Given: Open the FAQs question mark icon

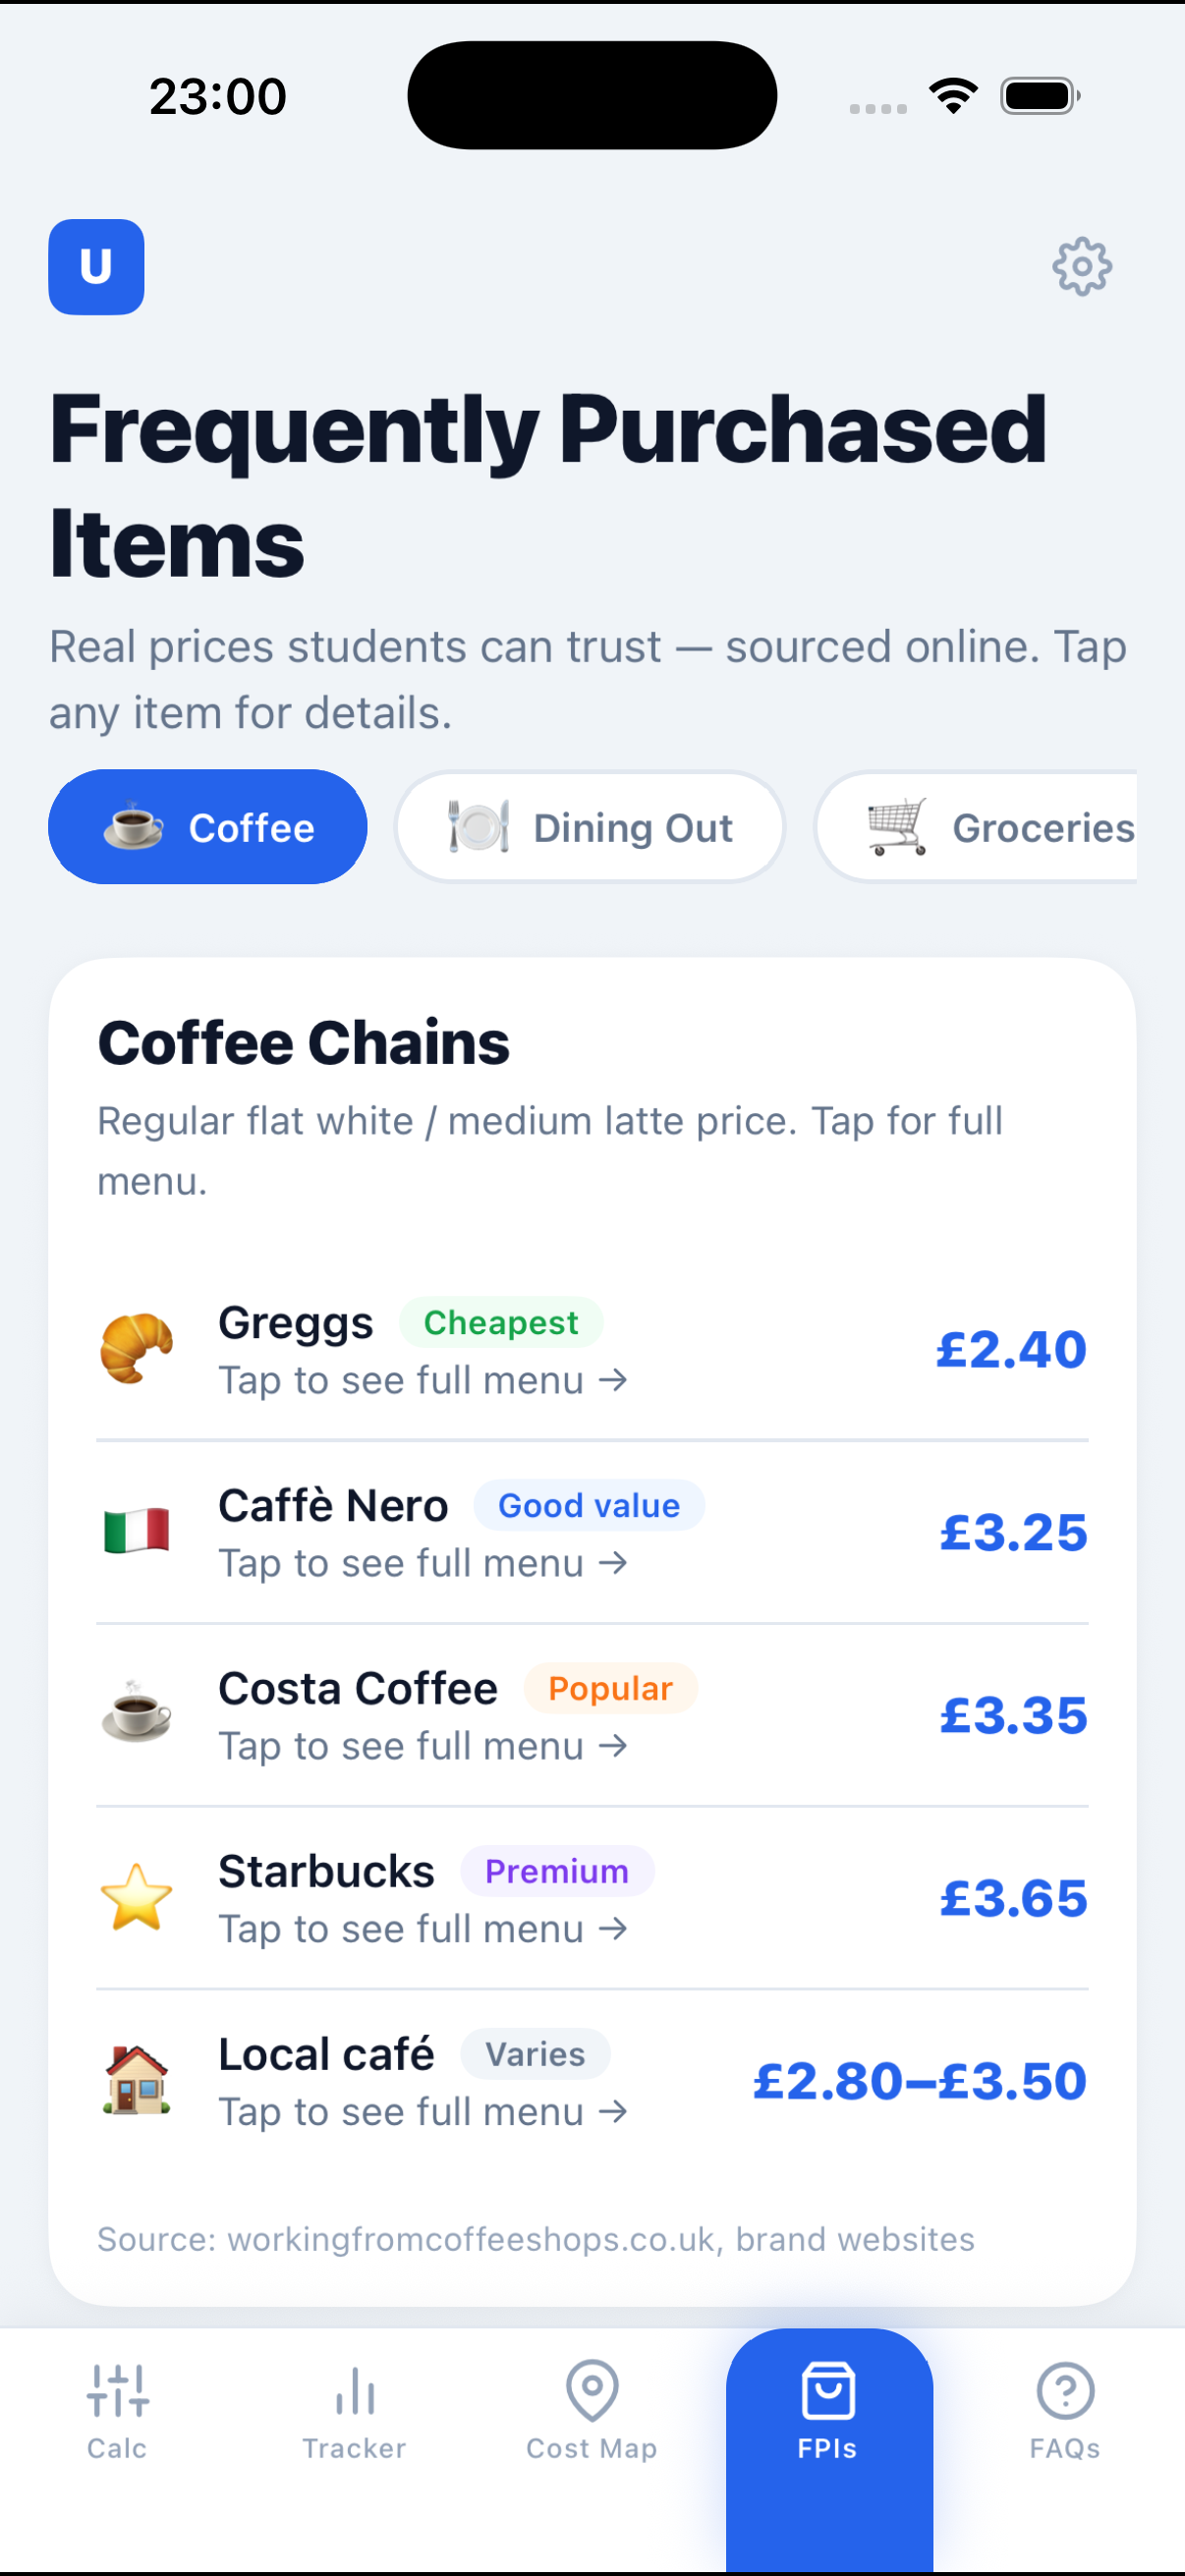Looking at the screenshot, I should click(x=1065, y=2391).
